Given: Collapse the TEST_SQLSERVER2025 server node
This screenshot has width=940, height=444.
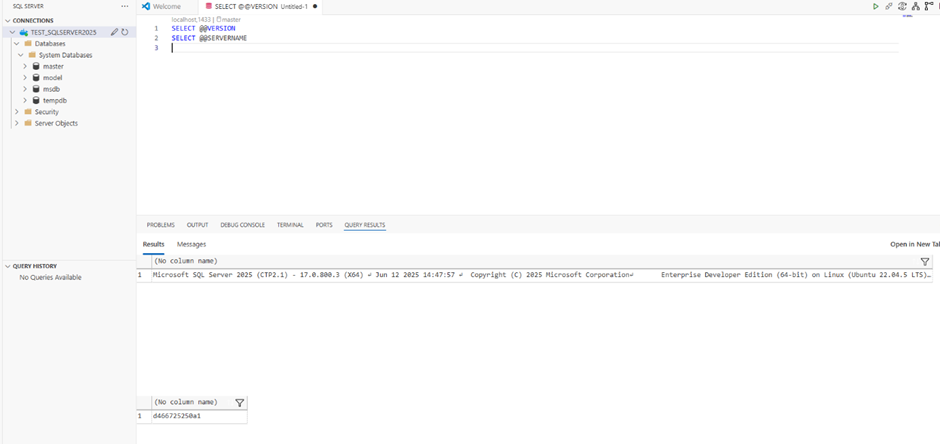Looking at the screenshot, I should [12, 32].
